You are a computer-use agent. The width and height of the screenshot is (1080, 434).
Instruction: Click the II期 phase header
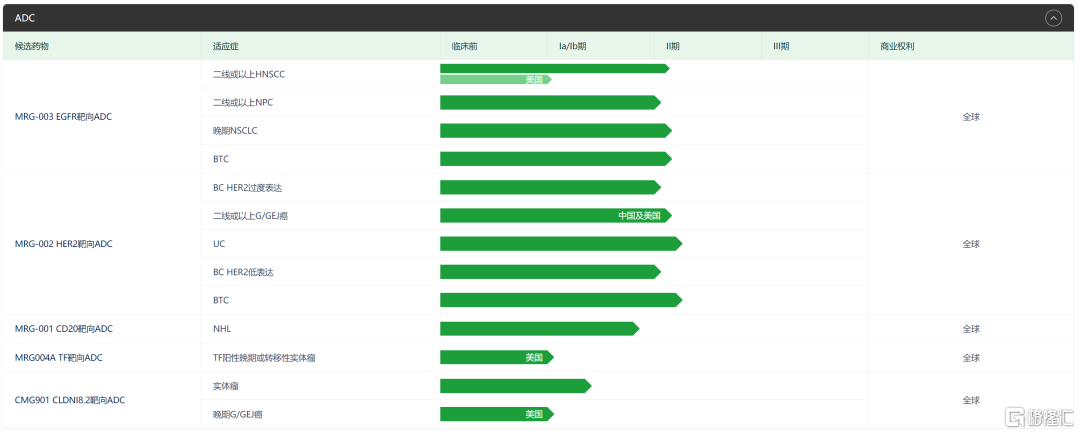673,46
